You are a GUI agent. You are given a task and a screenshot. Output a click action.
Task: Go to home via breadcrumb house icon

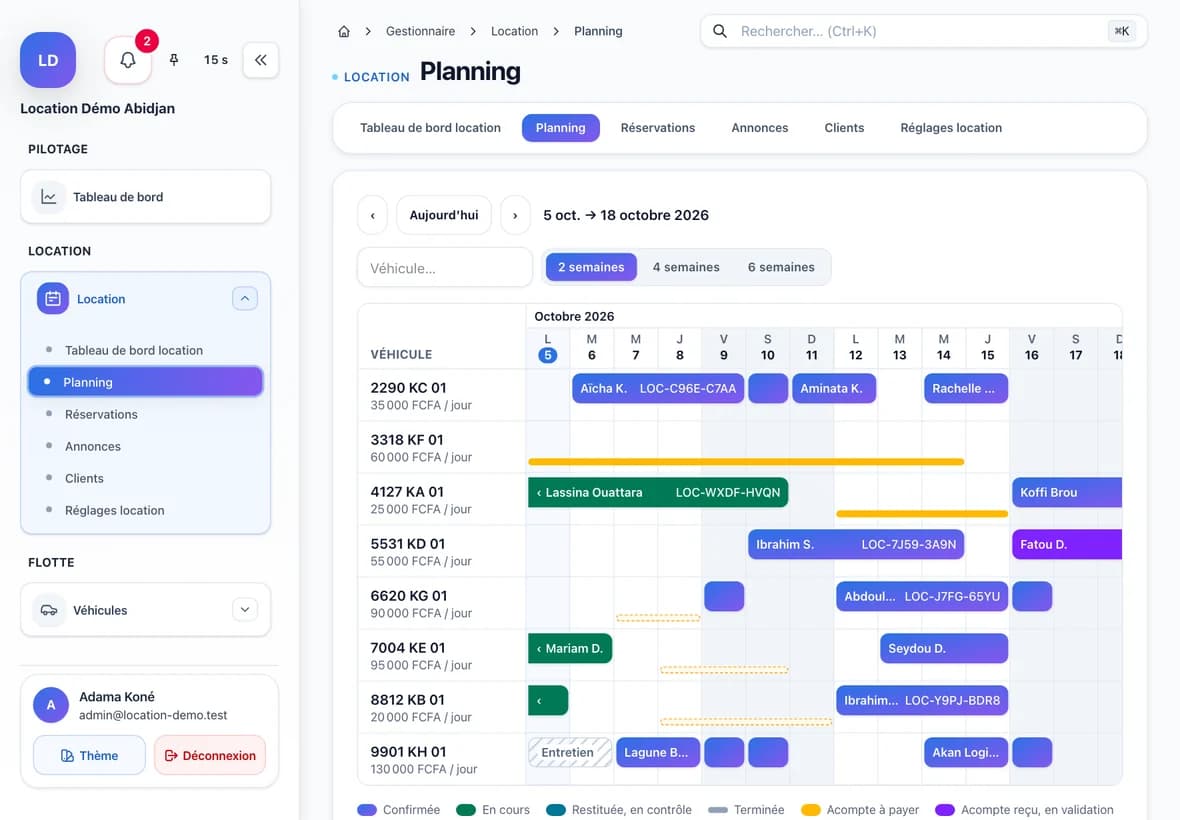344,32
